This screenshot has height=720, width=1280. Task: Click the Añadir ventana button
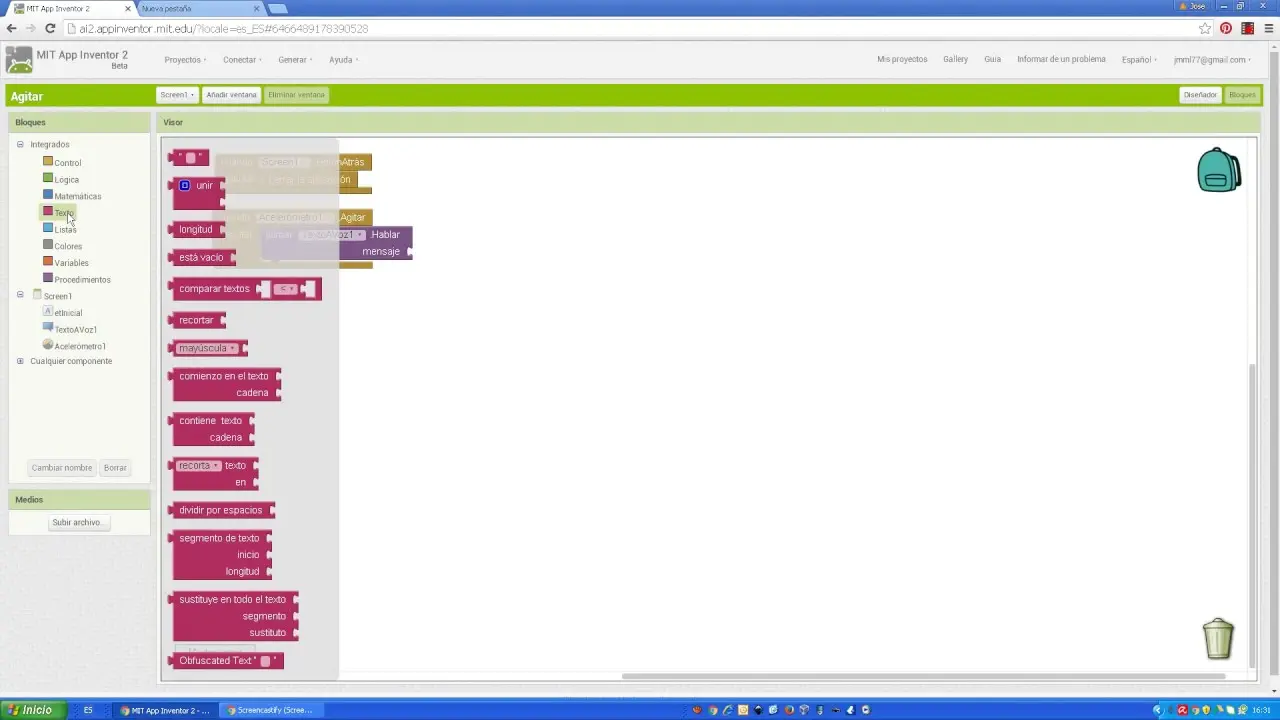(x=231, y=95)
